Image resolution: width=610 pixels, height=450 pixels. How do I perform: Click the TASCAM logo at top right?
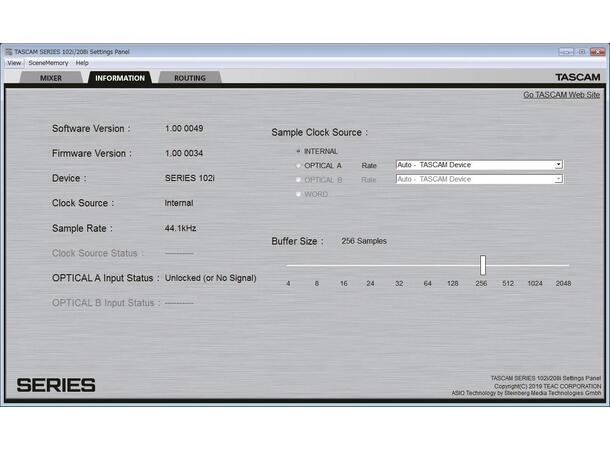(x=578, y=77)
